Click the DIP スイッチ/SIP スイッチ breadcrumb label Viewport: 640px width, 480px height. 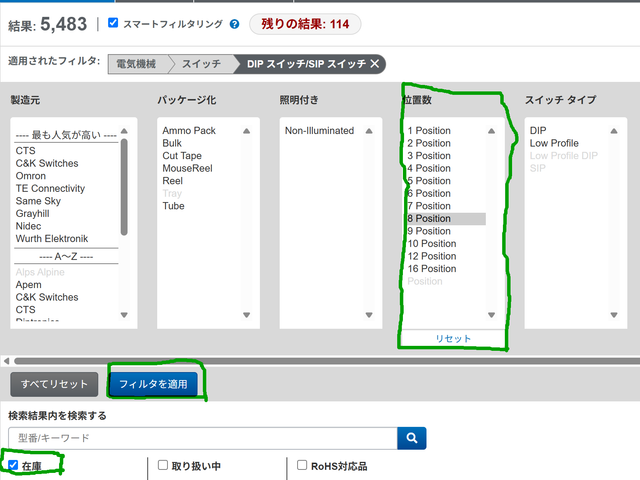pos(306,64)
